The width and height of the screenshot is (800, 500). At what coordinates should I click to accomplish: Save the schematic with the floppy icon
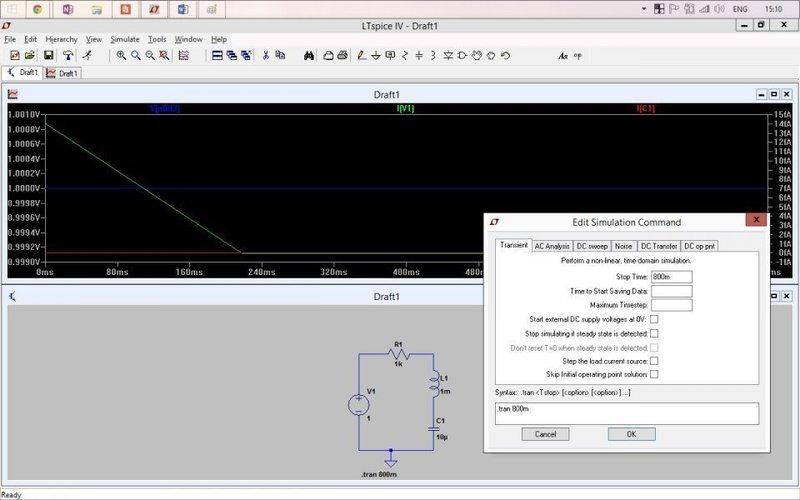pyautogui.click(x=48, y=56)
